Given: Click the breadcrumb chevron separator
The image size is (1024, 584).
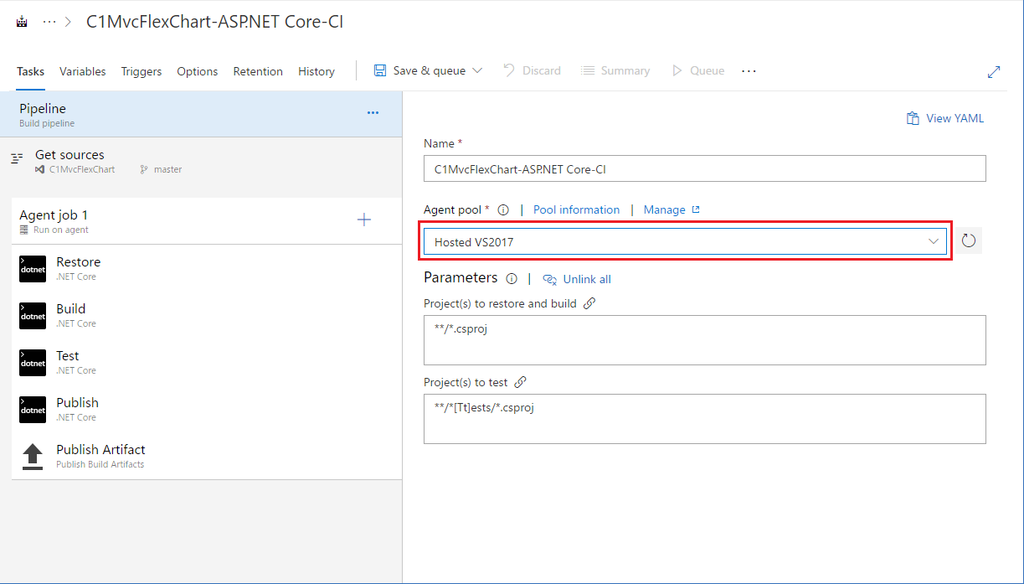Looking at the screenshot, I should tap(68, 22).
